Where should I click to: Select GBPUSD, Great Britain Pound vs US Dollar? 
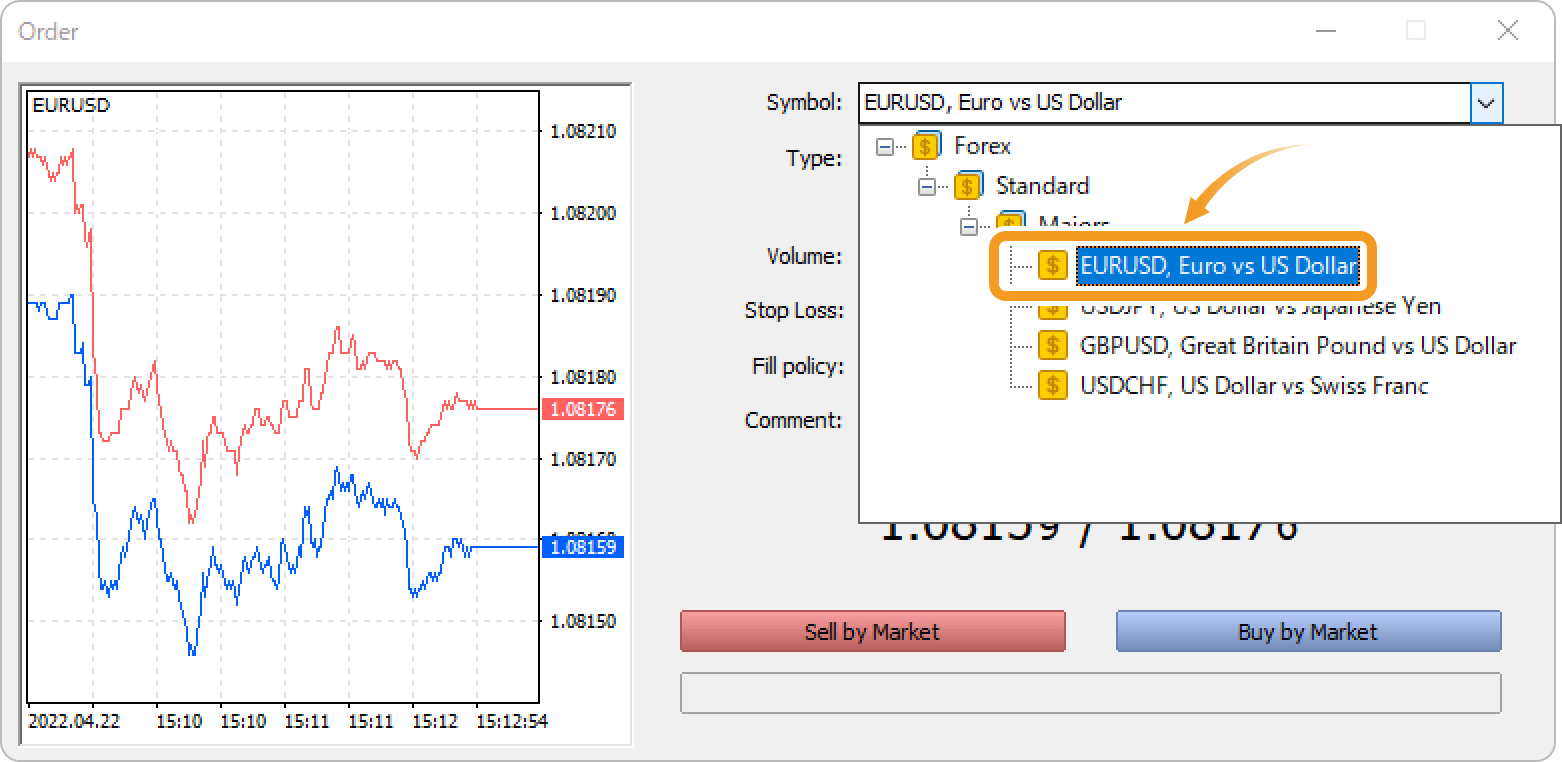(x=1298, y=346)
